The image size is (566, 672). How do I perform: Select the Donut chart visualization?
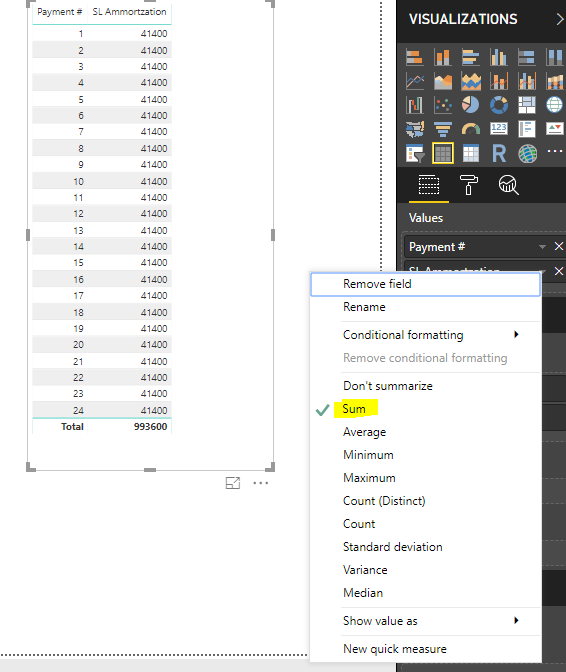pos(498,105)
